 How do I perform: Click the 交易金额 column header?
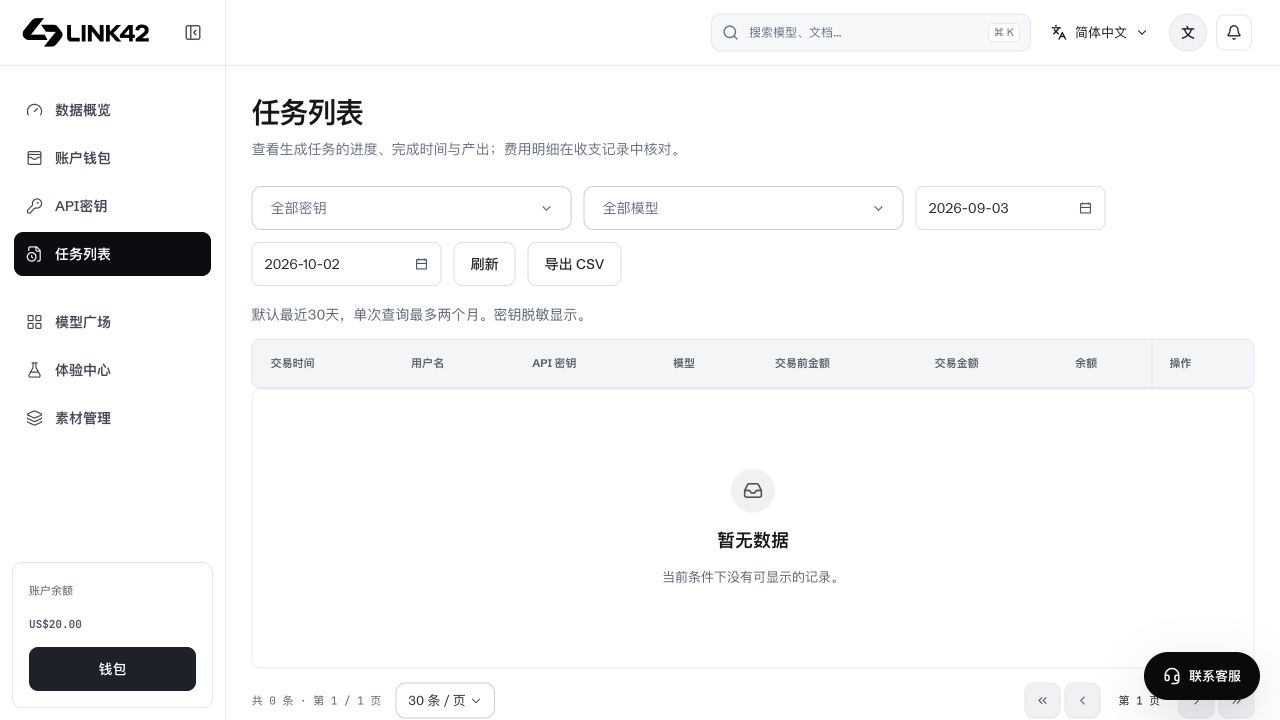956,363
